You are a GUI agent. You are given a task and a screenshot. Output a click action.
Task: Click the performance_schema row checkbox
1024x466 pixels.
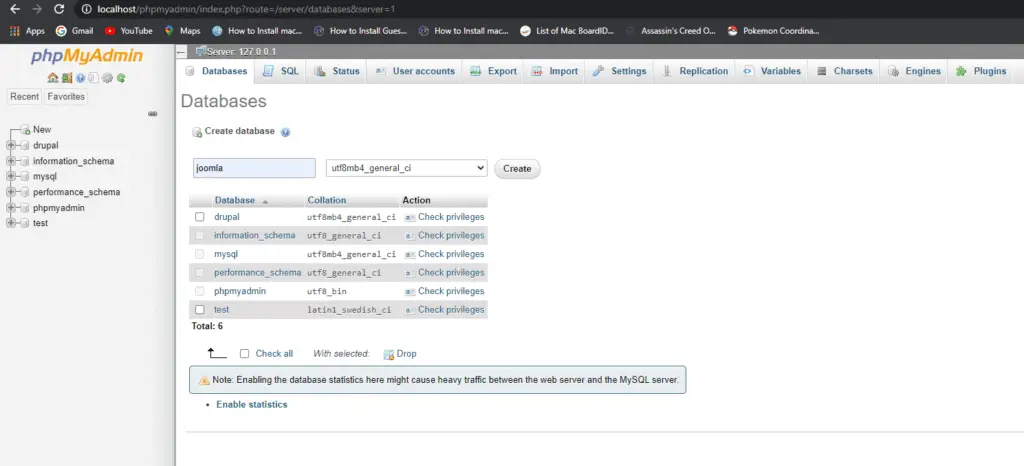[x=200, y=273]
